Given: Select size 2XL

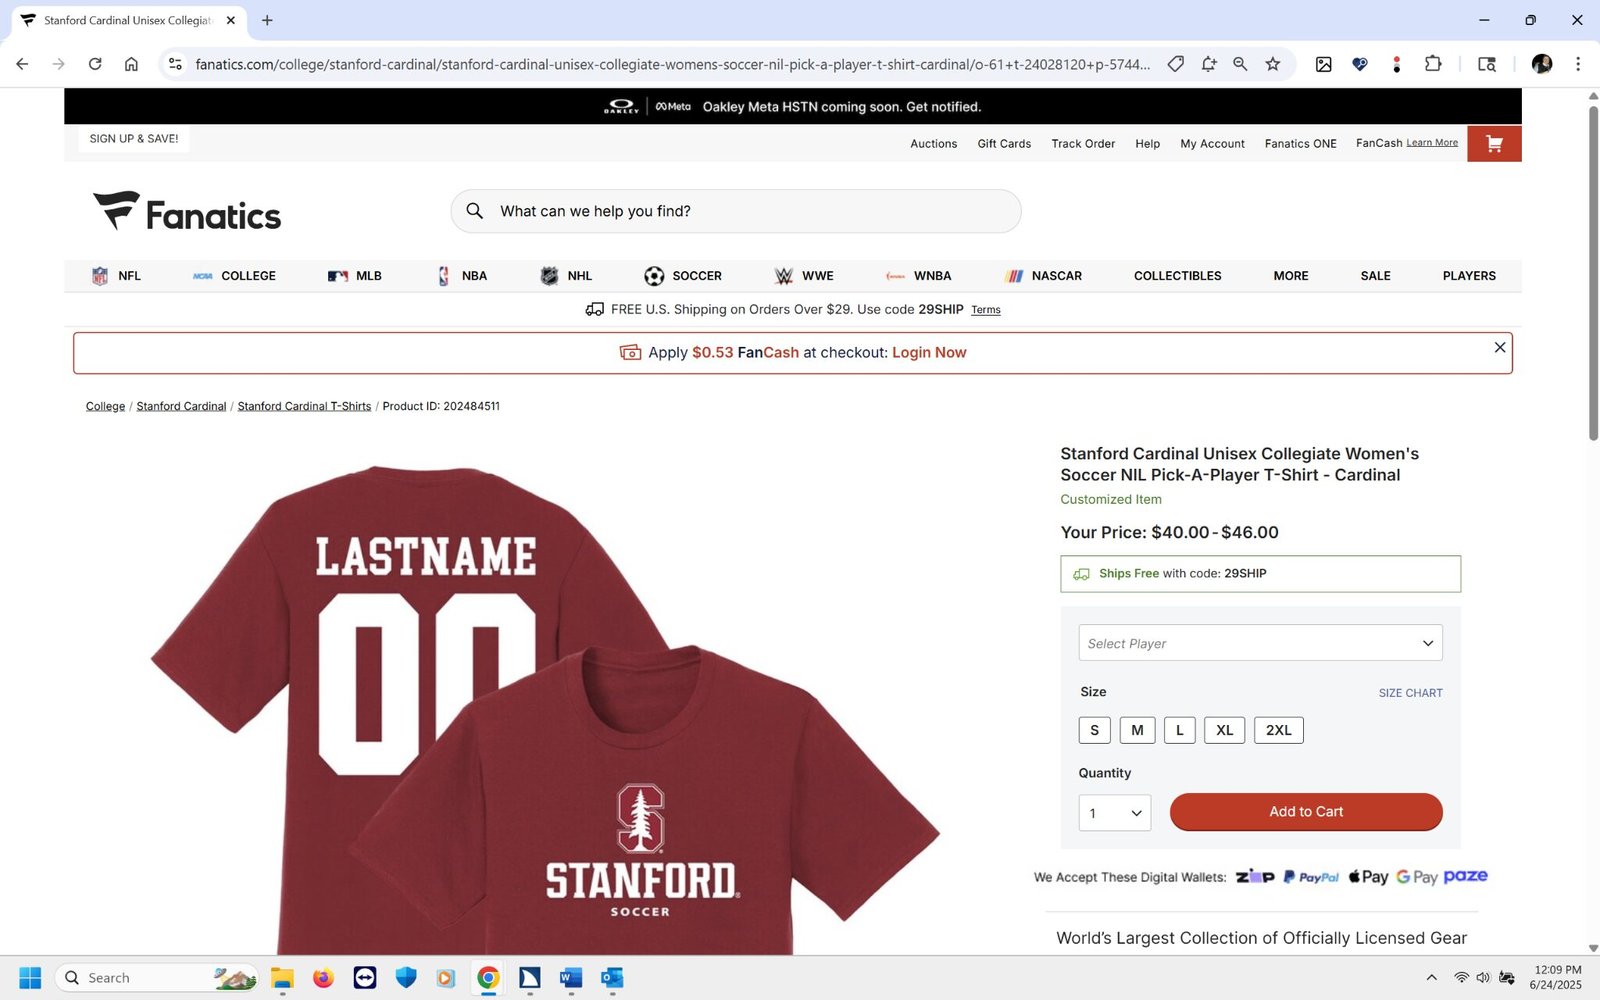Looking at the screenshot, I should 1278,730.
